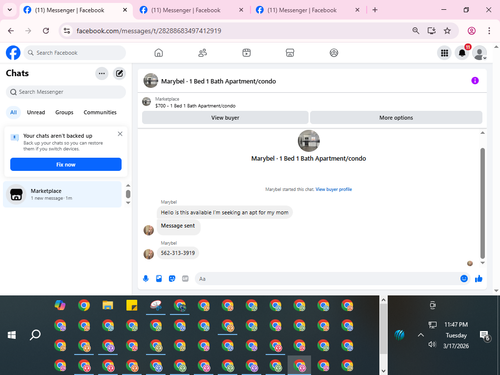Click the address bar URL

[149, 31]
